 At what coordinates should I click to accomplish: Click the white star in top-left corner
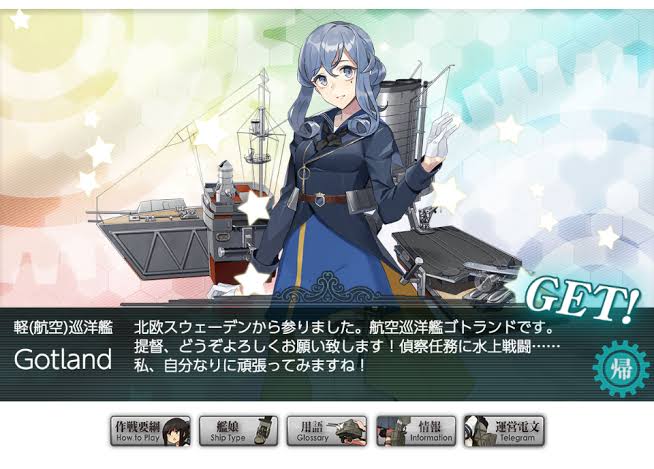(x=20, y=20)
